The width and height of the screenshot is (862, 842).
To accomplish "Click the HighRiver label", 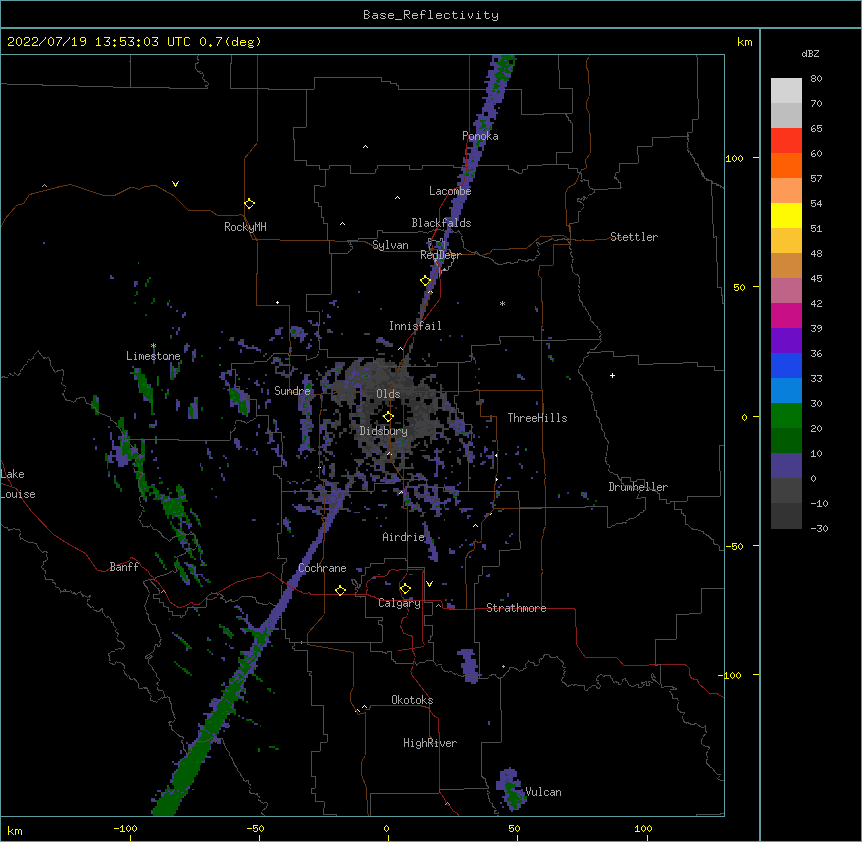I will (430, 743).
